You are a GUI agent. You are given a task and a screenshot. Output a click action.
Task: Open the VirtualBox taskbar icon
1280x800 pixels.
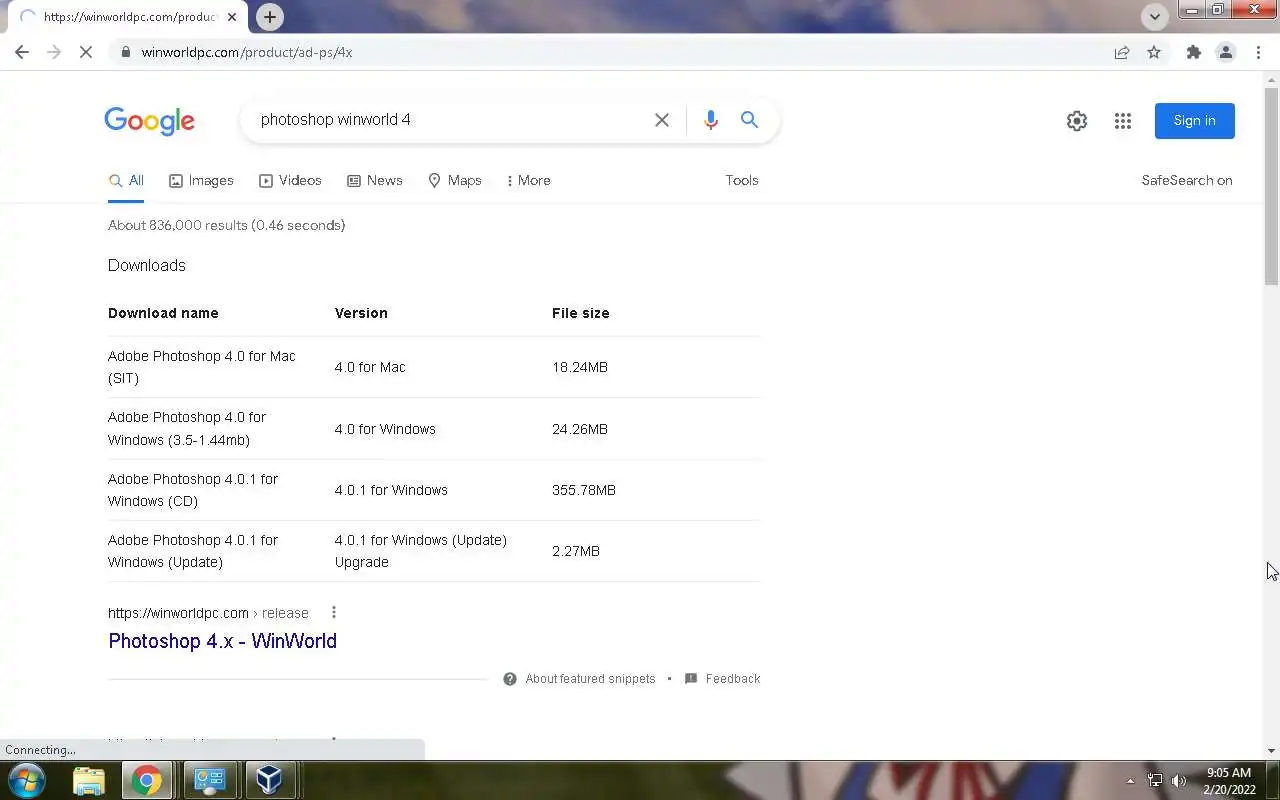pyautogui.click(x=269, y=780)
